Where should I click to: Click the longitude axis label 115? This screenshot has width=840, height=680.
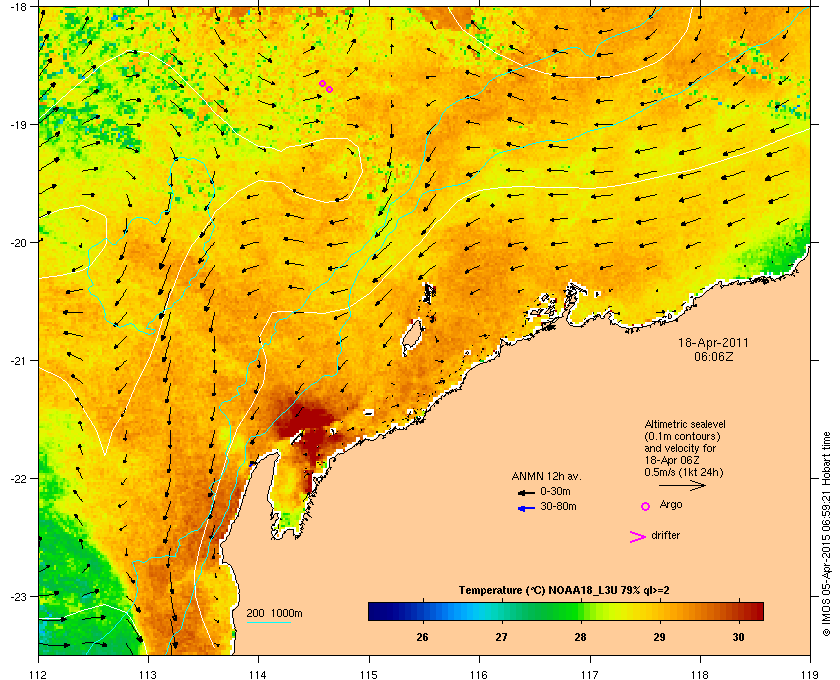click(x=369, y=675)
